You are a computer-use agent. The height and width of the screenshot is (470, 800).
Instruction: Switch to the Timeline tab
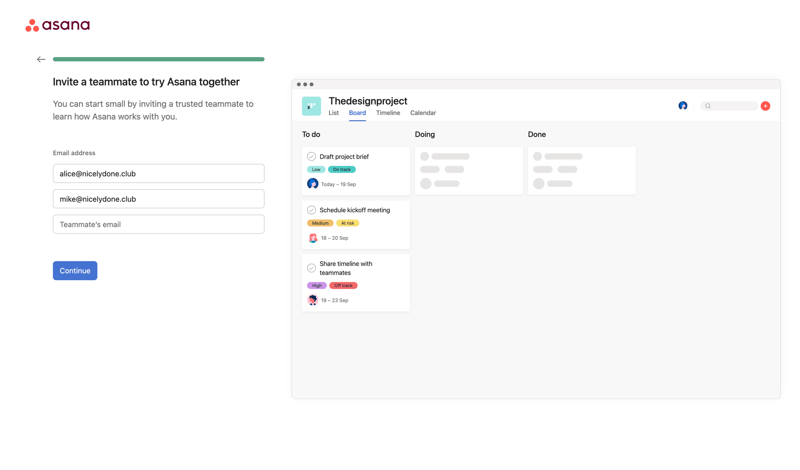388,113
